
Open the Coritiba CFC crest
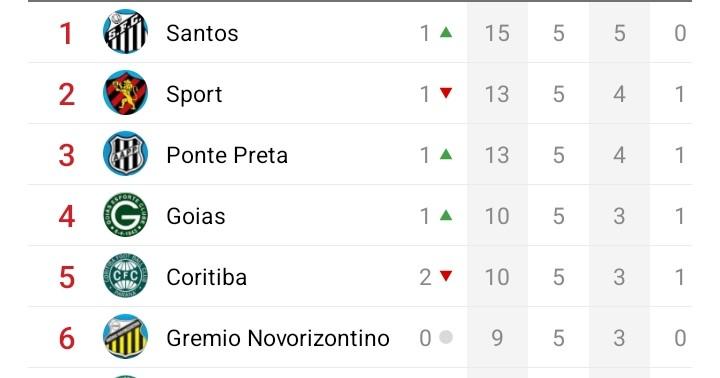[x=125, y=276]
